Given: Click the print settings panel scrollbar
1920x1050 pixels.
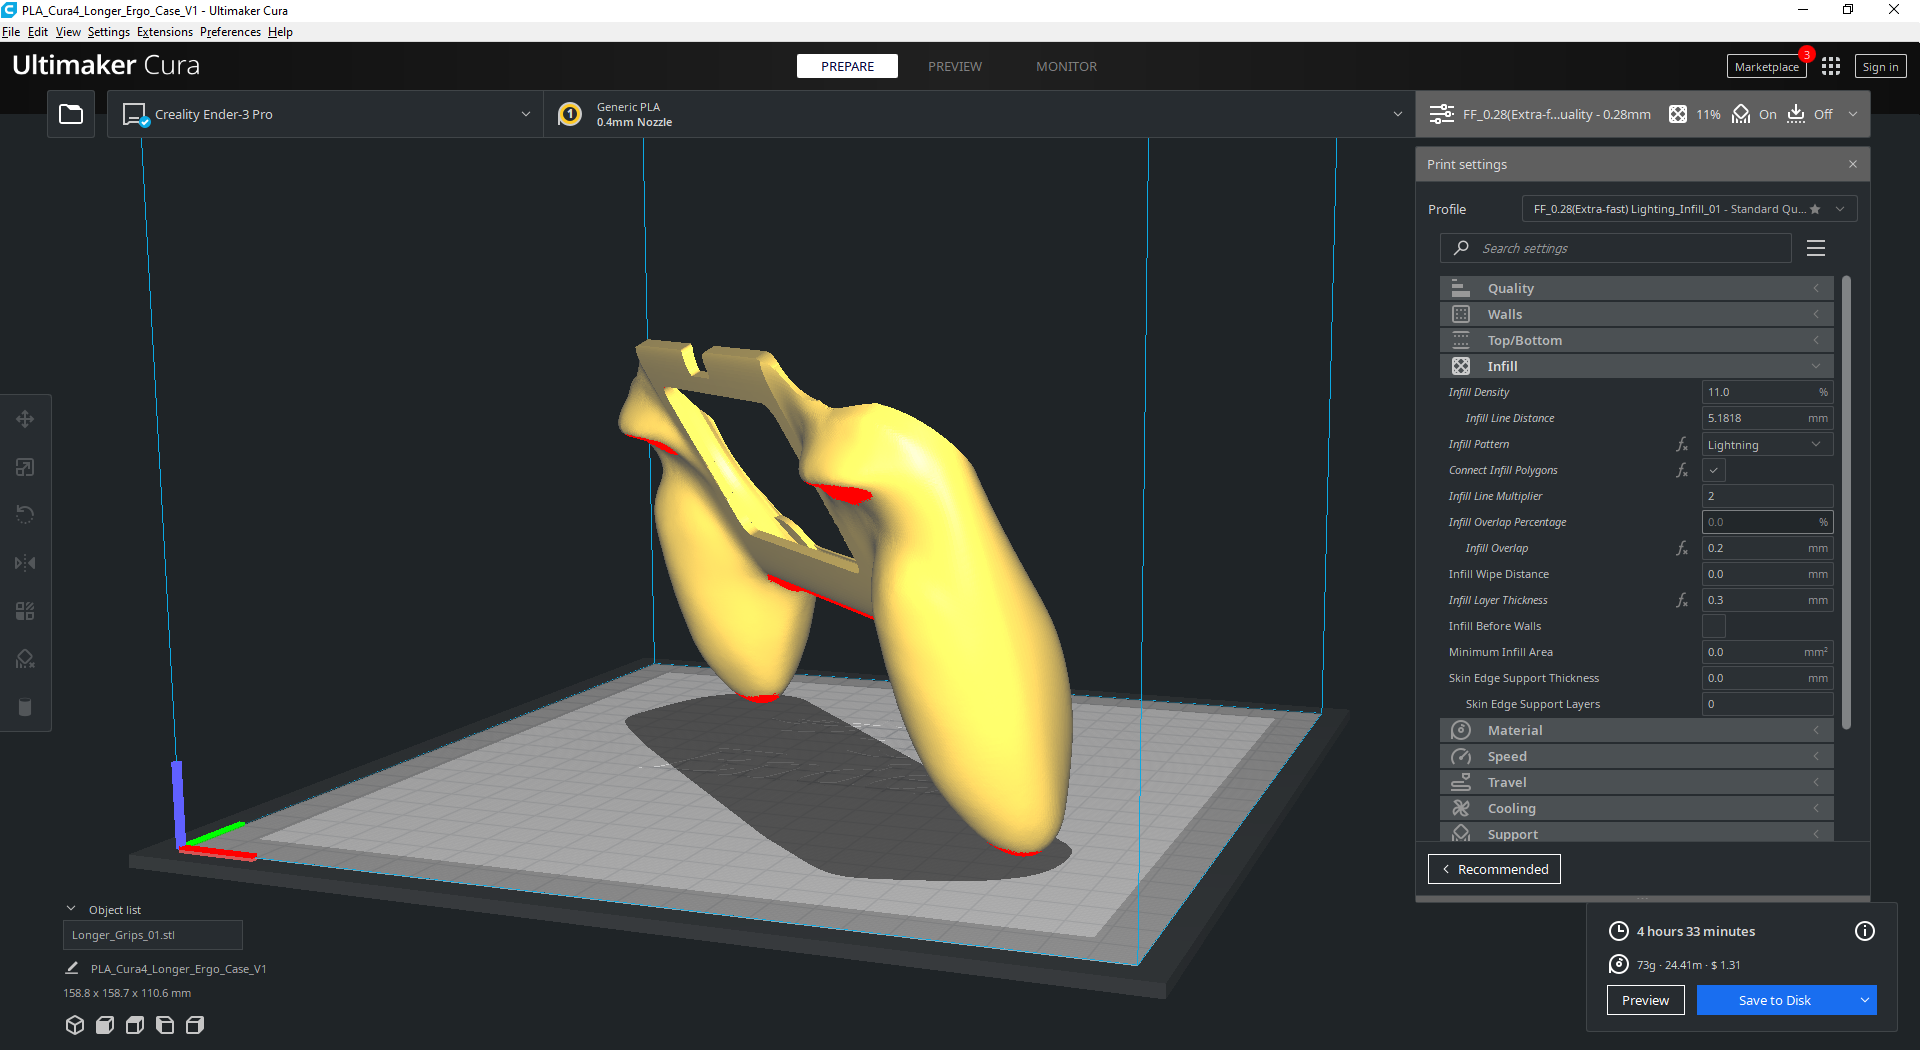Looking at the screenshot, I should point(1846,502).
